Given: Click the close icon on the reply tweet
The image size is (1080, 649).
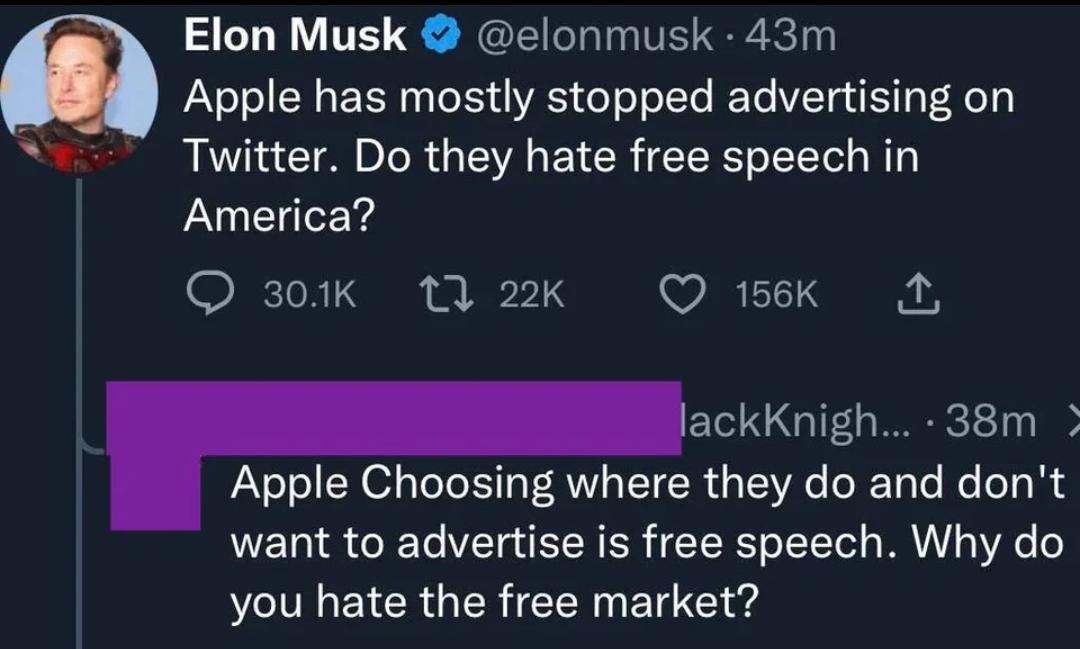Looking at the screenshot, I should click(1068, 423).
